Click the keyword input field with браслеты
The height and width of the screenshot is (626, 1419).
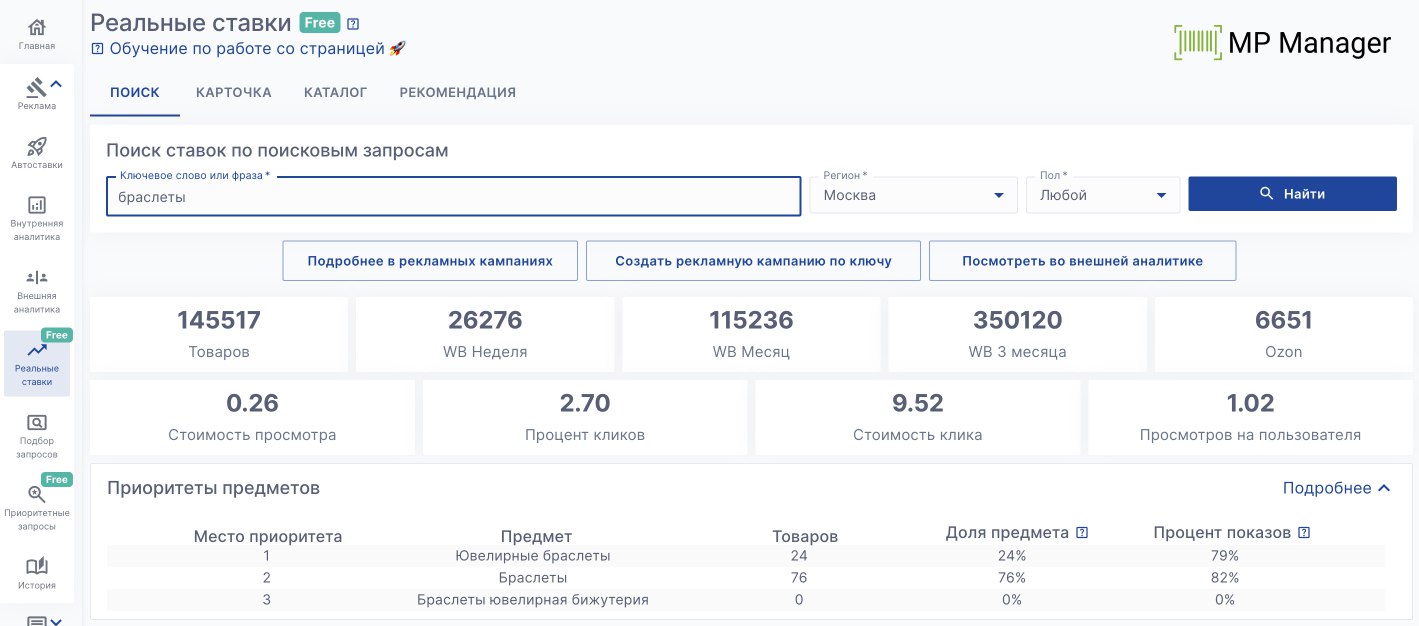point(453,197)
